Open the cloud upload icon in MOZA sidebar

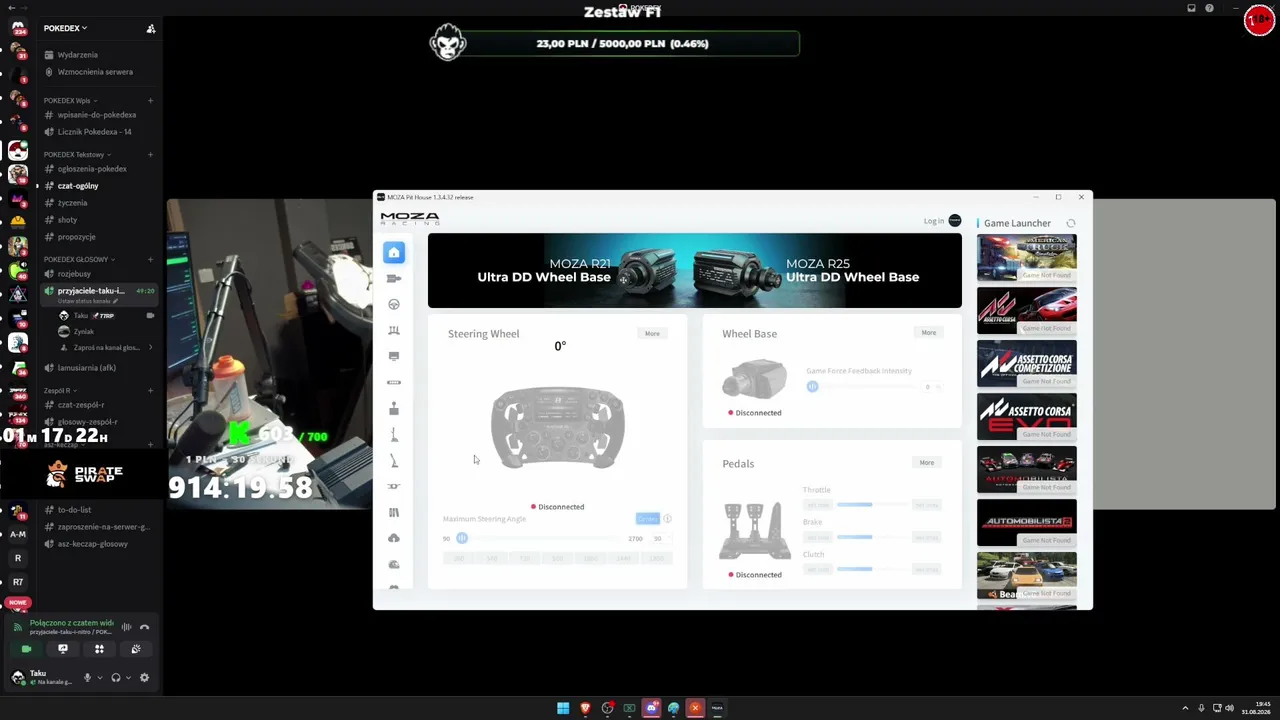pos(394,538)
